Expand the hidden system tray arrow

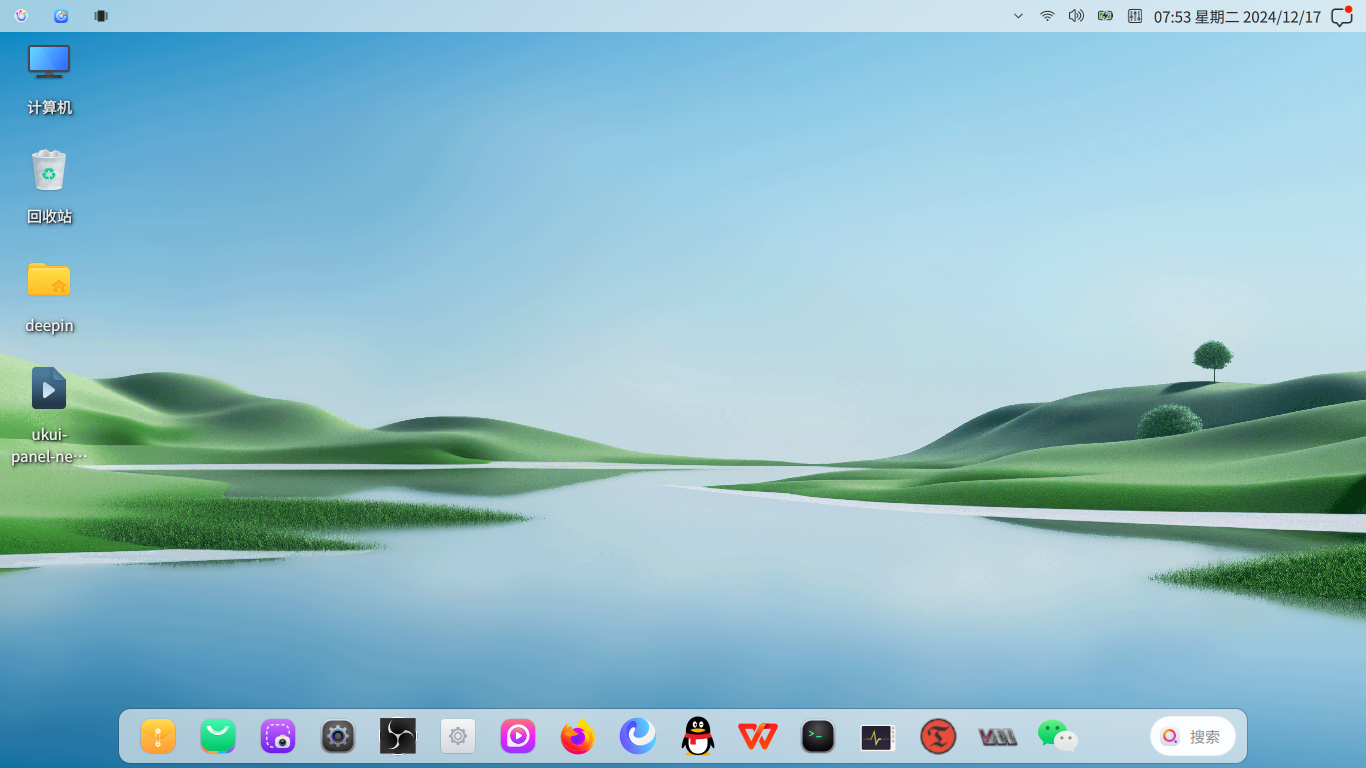coord(1018,16)
